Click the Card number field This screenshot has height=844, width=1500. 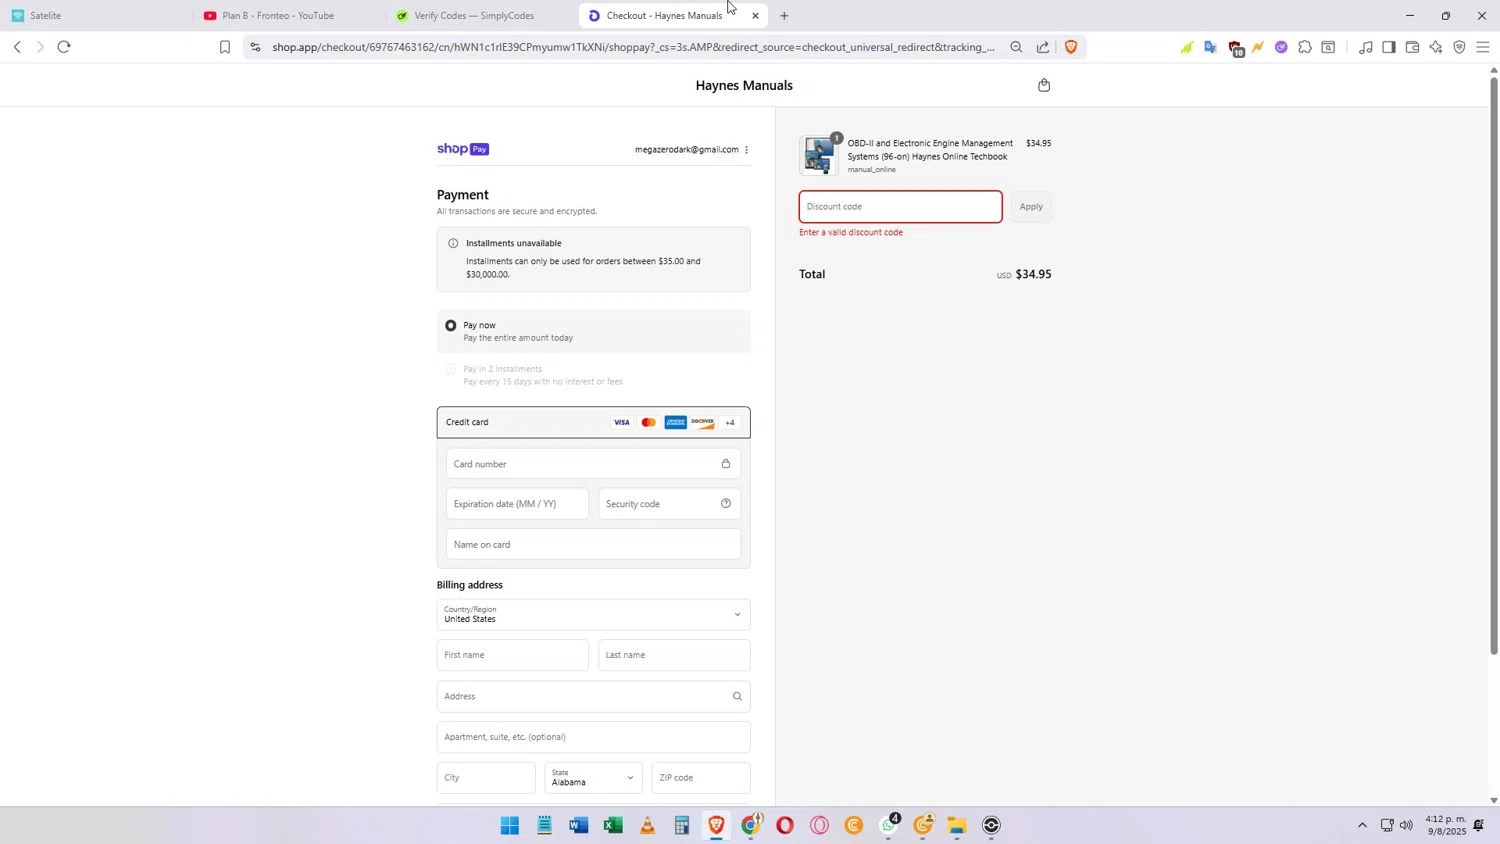pyautogui.click(x=593, y=464)
